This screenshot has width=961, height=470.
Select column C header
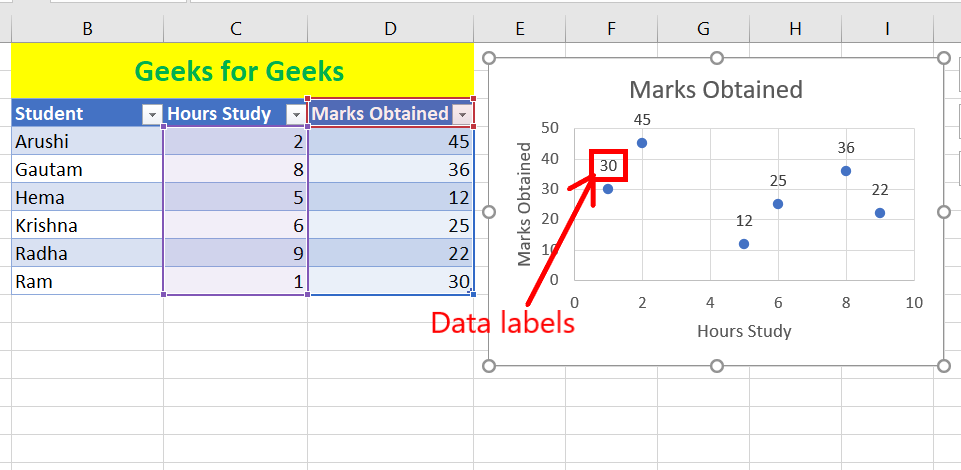[x=236, y=29]
